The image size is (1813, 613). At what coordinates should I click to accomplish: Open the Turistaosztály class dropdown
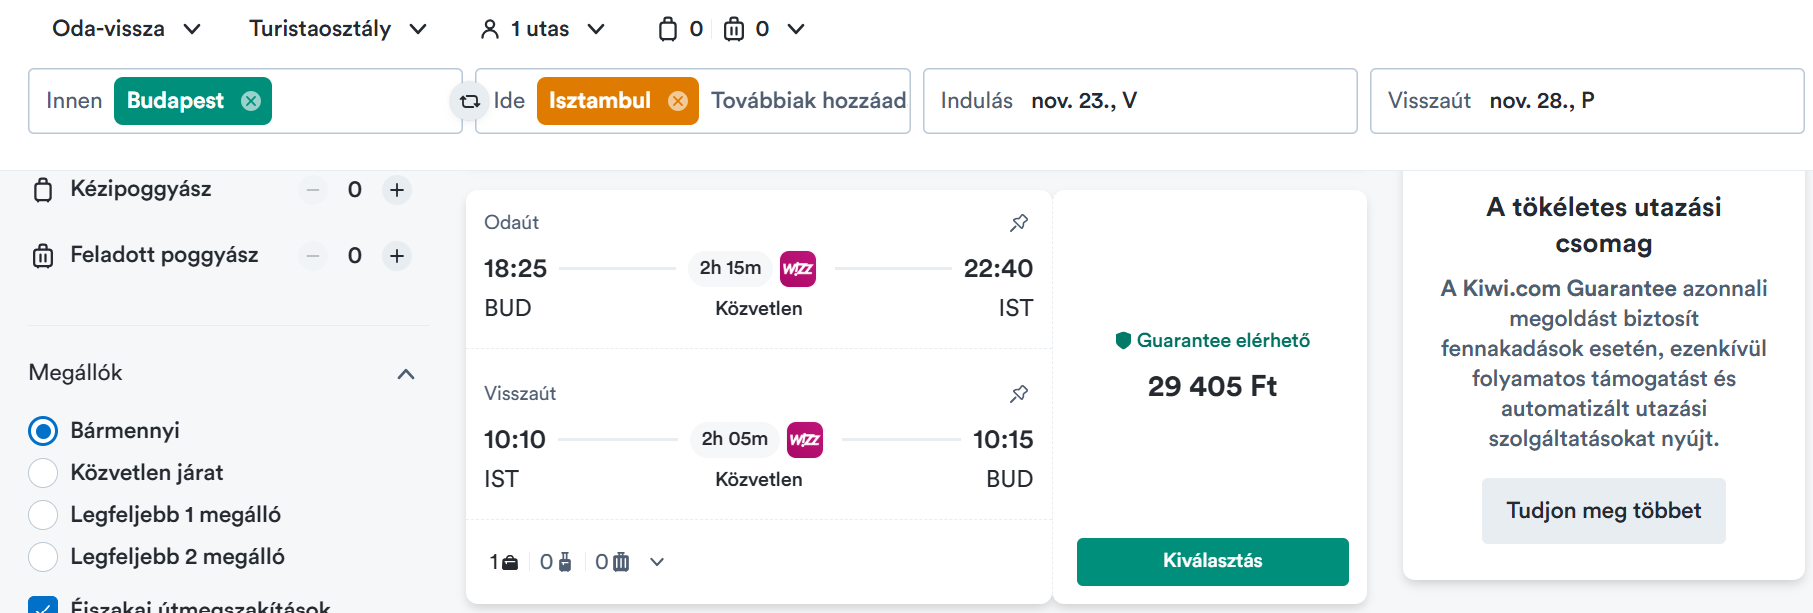pyautogui.click(x=338, y=29)
